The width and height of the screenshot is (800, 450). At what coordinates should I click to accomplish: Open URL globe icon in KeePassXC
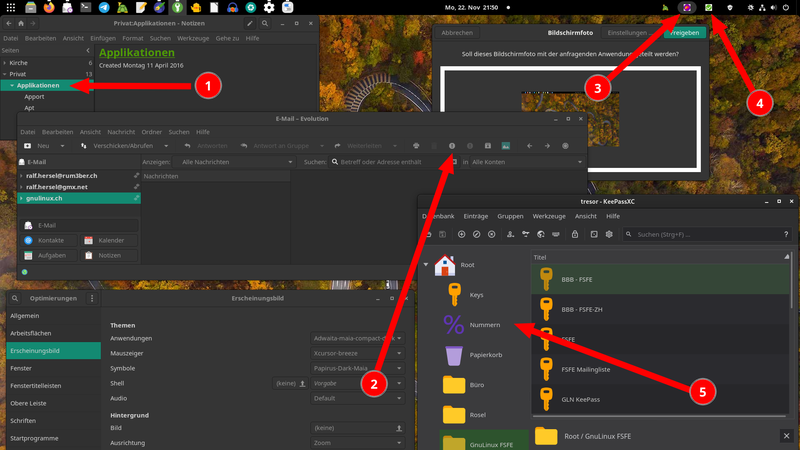coord(541,234)
